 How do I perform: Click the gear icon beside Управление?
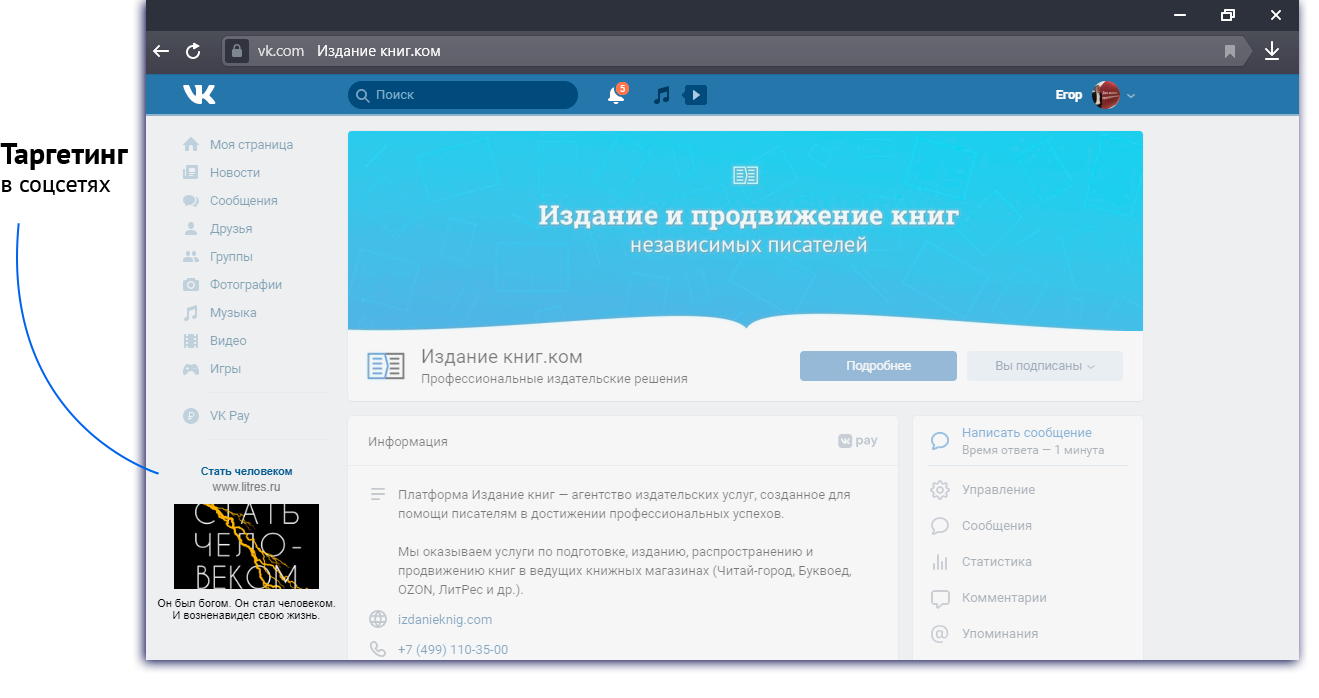click(940, 490)
